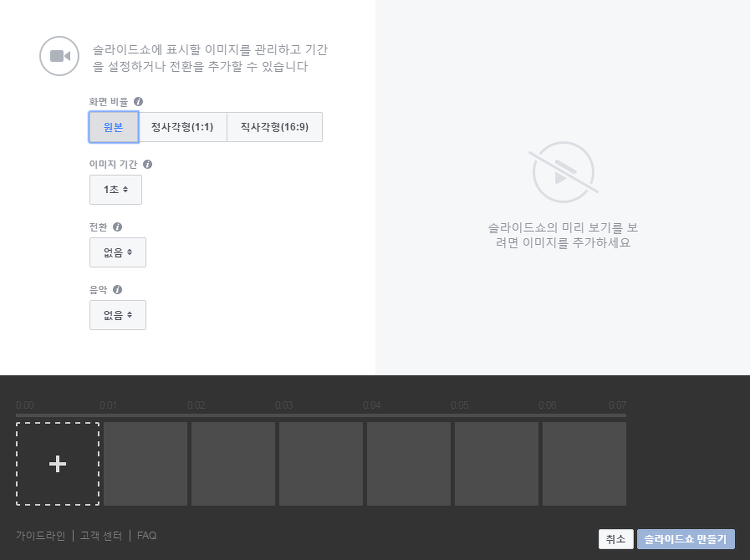Open info tooltip next to 화면 비율

[138, 101]
